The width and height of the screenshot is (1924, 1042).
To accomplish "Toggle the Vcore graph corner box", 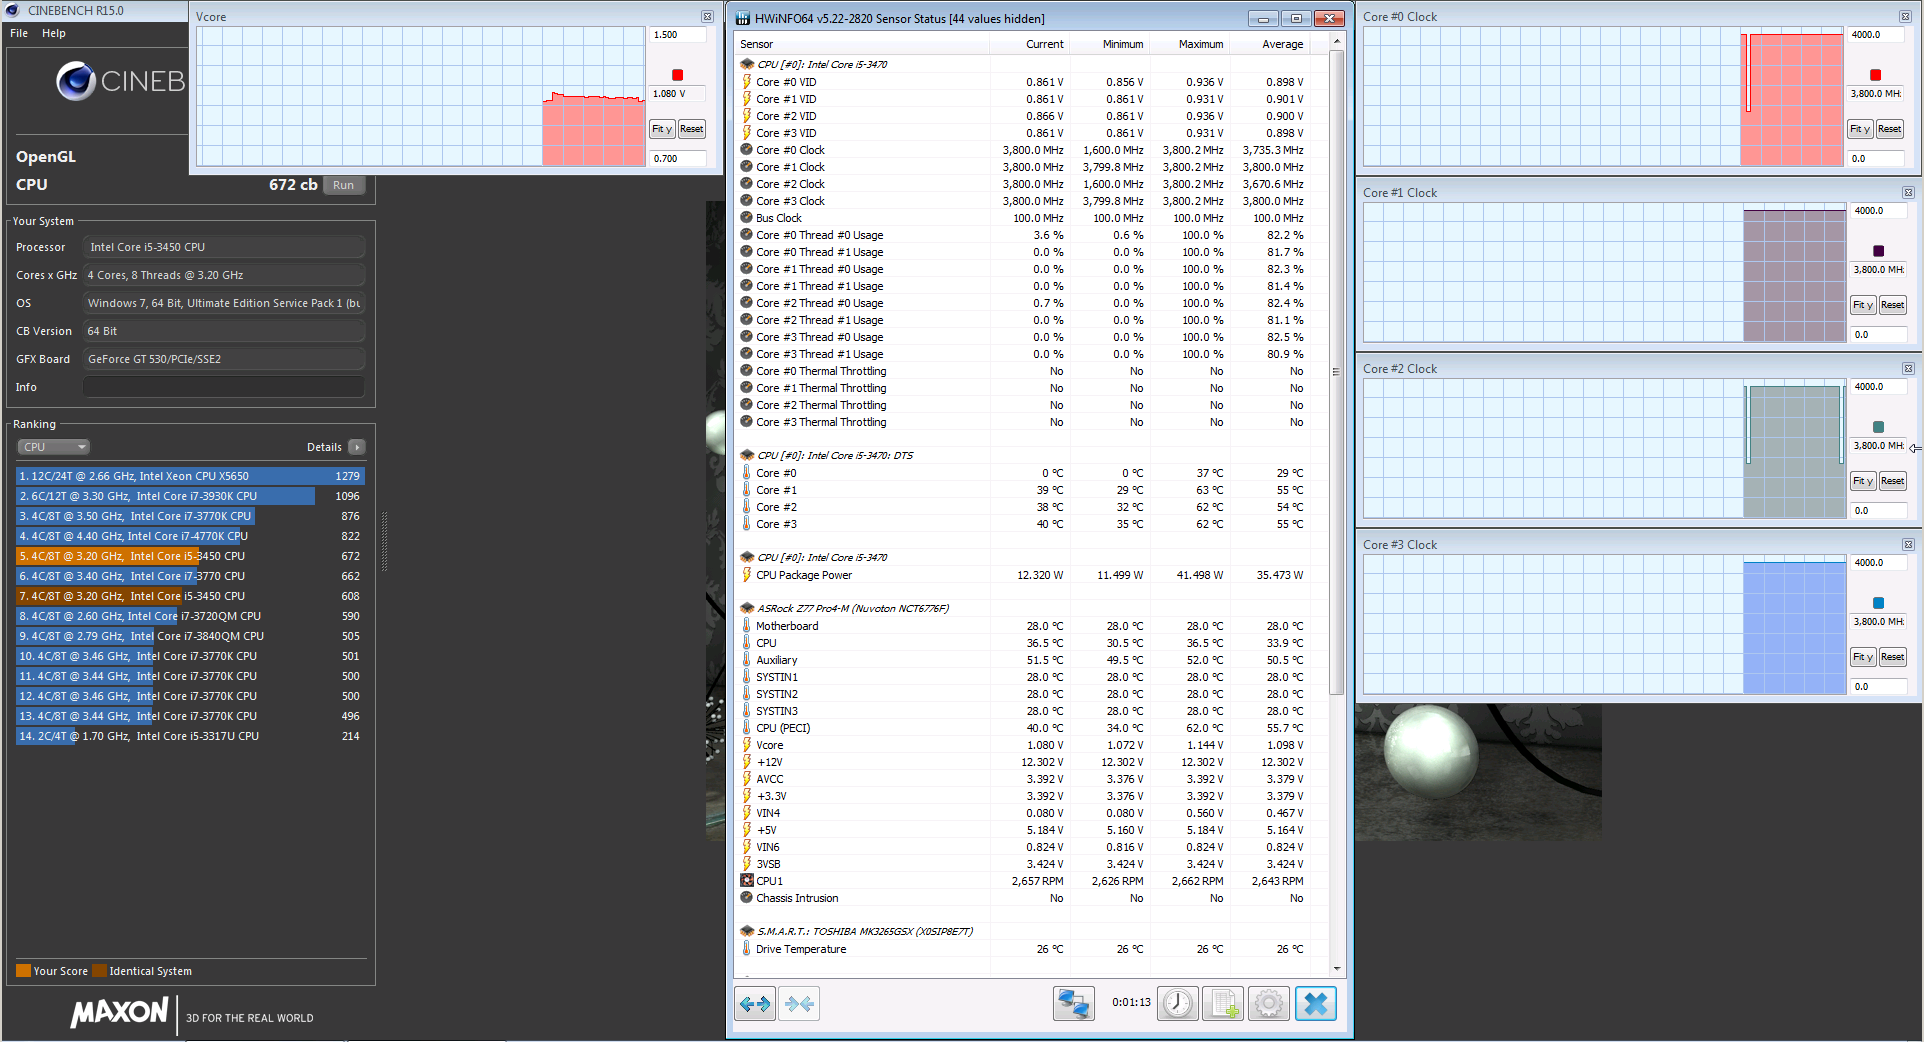I will (708, 16).
